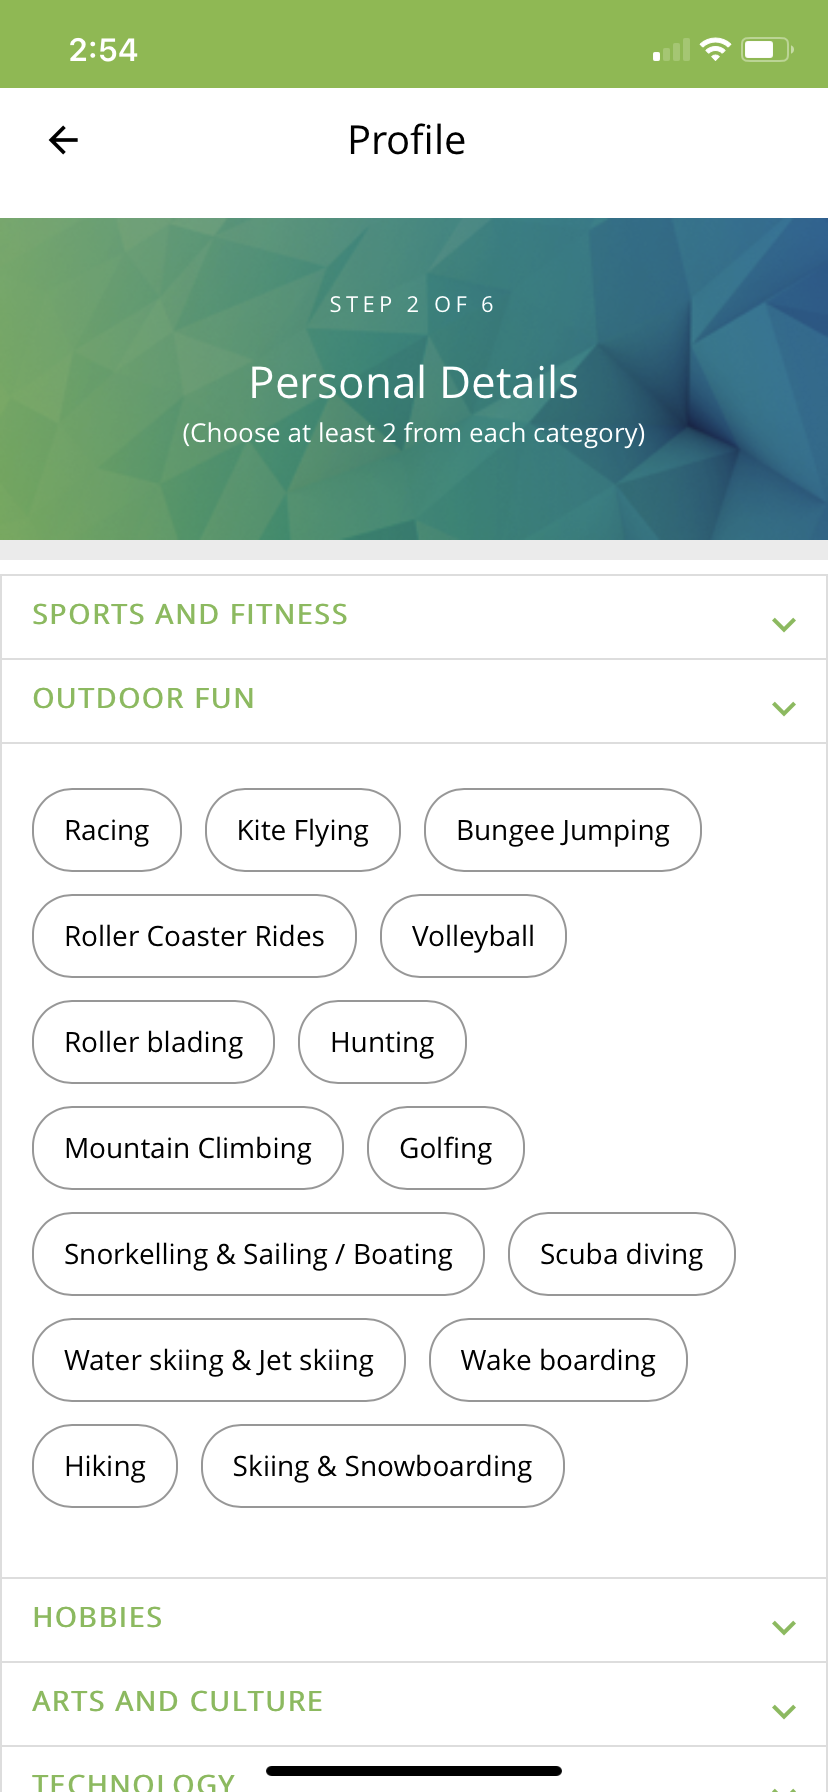The image size is (828, 1792).
Task: Tap the Hiking interest chip
Action: (105, 1466)
